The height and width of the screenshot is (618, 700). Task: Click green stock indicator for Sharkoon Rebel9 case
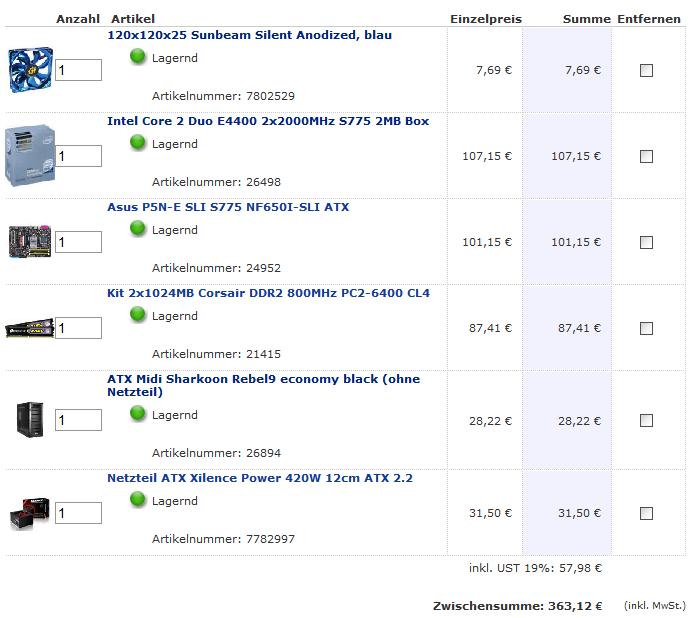tap(138, 414)
